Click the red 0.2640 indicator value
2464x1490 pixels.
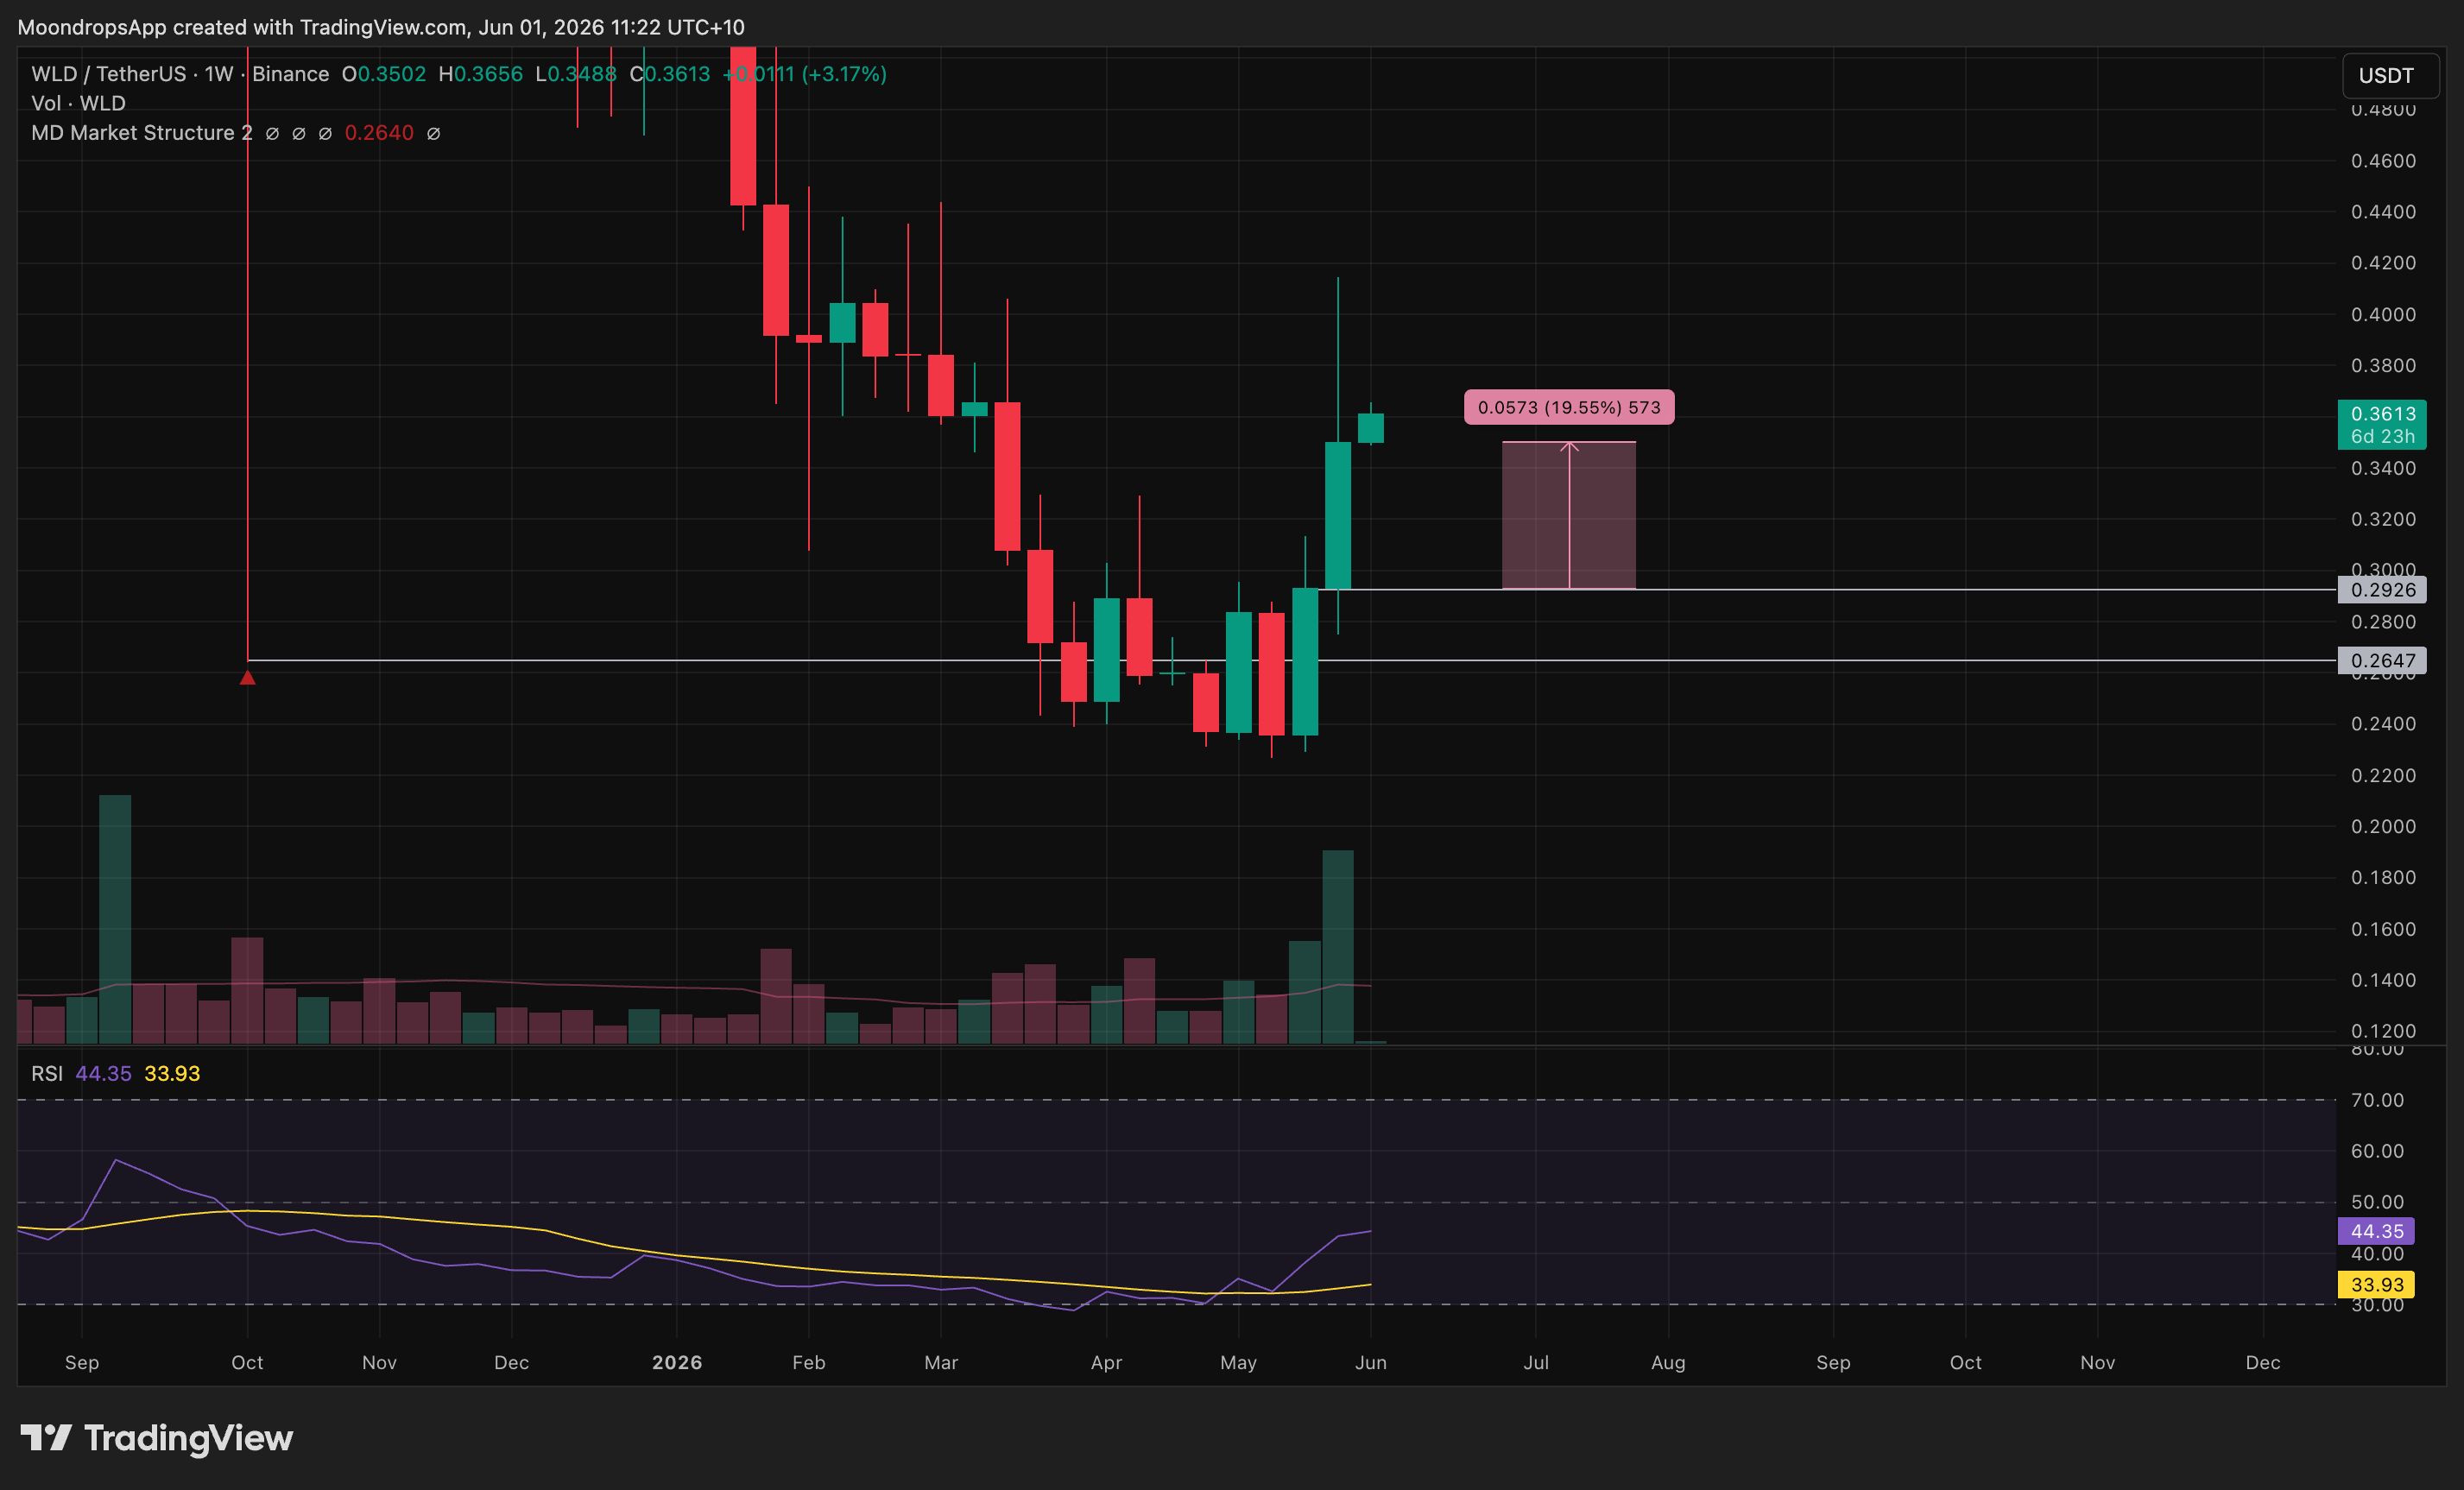click(x=379, y=133)
